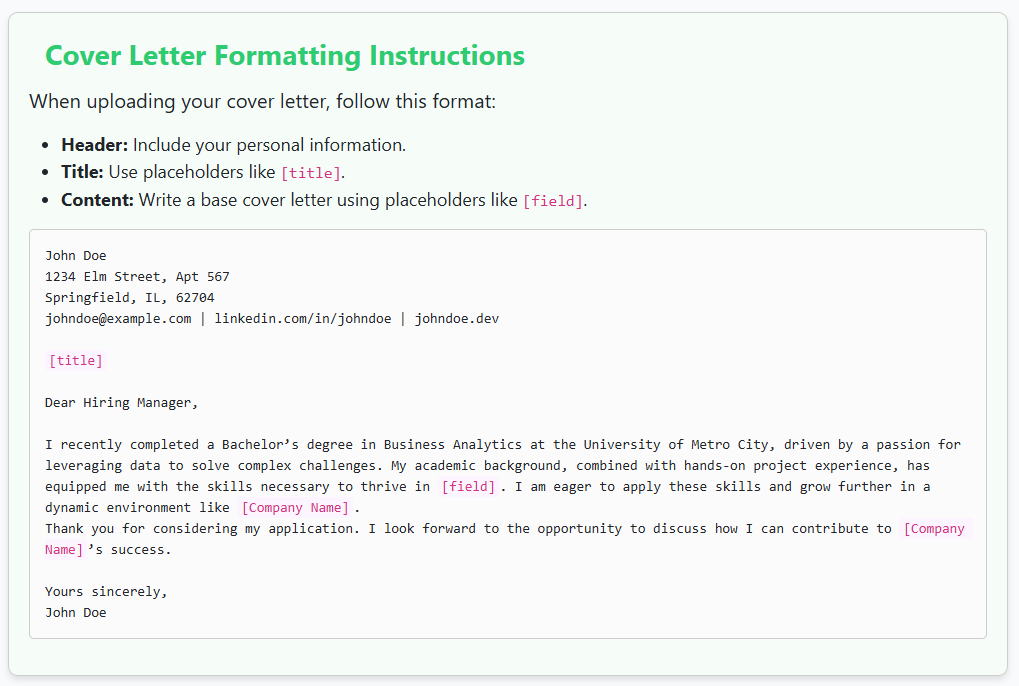Click [Company Name] after 'dynamic environment like'
The width and height of the screenshot is (1019, 686).
pyautogui.click(x=295, y=507)
